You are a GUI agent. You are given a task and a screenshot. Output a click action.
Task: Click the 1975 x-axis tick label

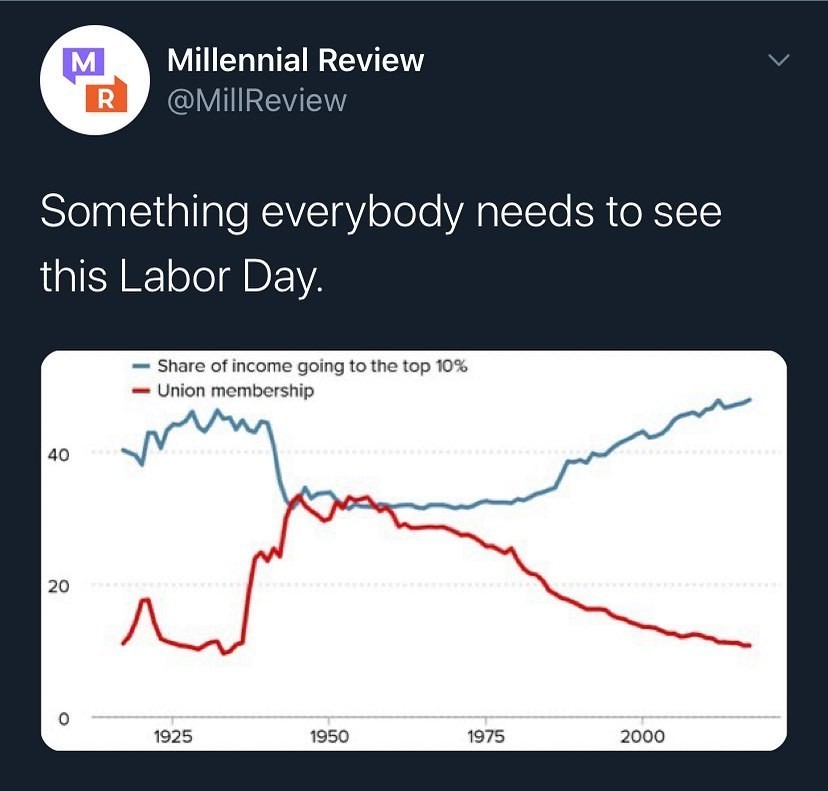point(486,737)
